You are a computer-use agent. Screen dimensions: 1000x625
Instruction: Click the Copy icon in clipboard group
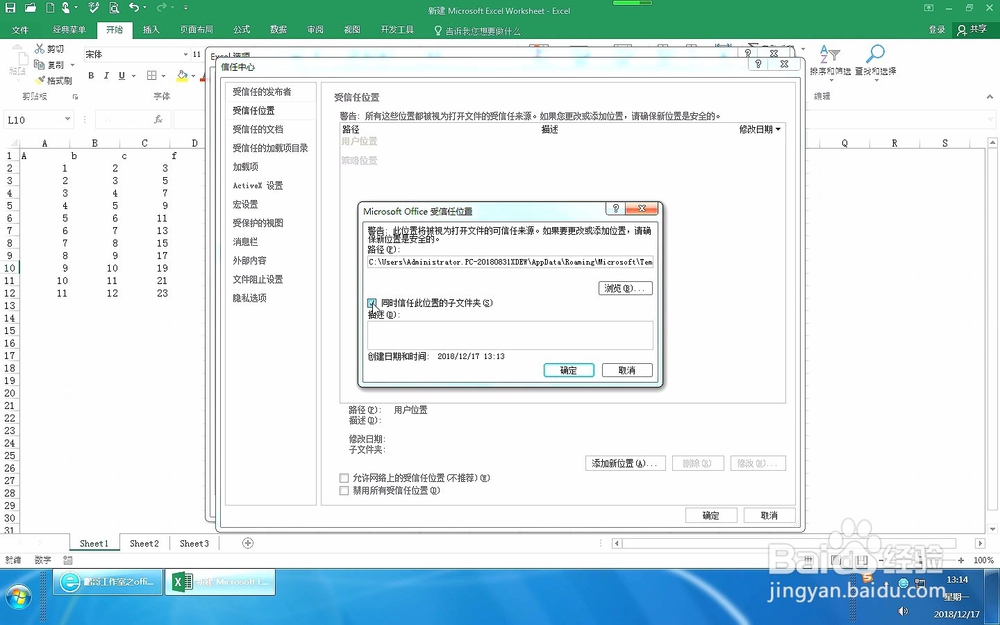pyautogui.click(x=40, y=64)
